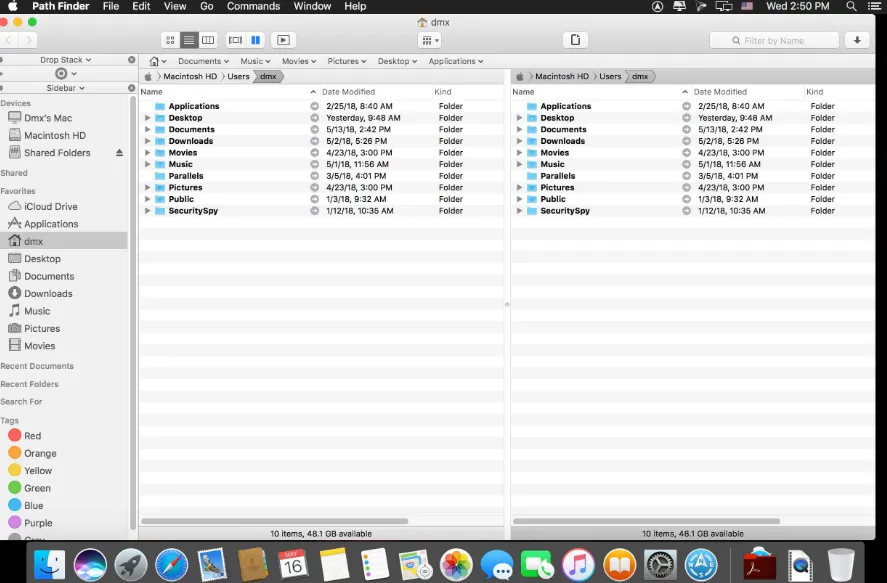This screenshot has height=583, width=887.
Task: Click the left pane's horizontal scrollbar
Action: (274, 521)
